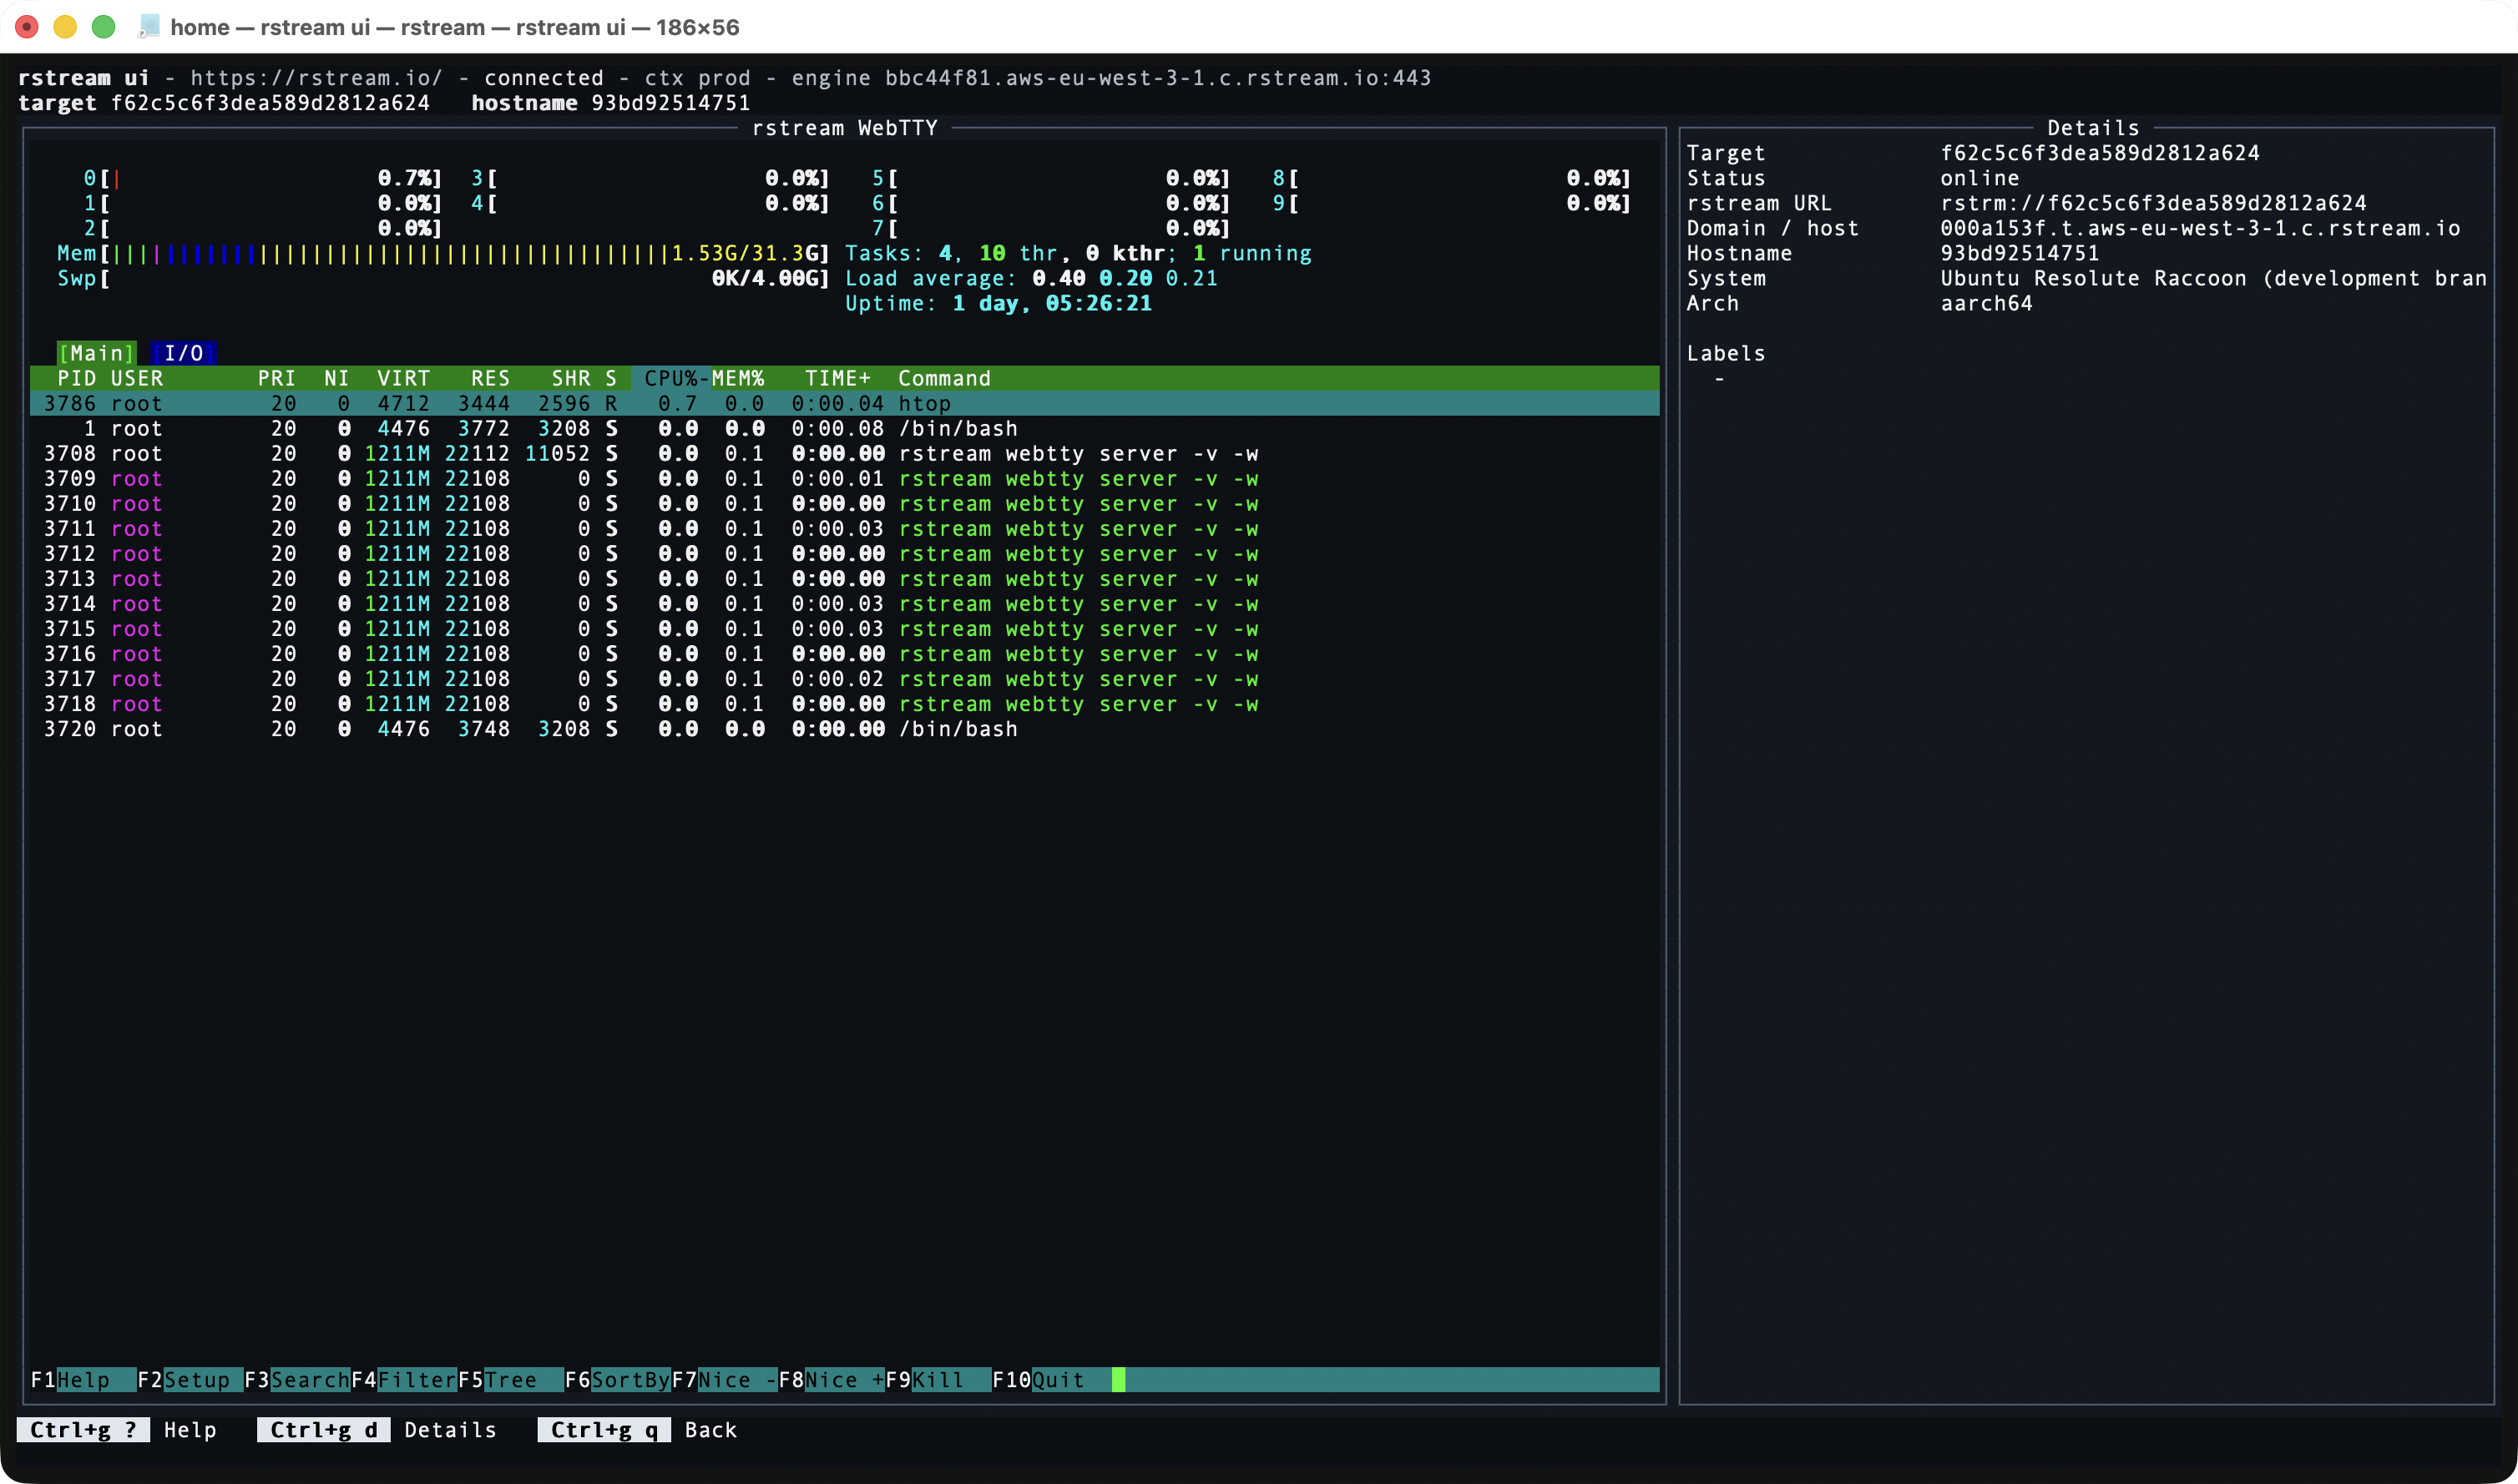Screen dimensions: 2518x1484
Task: Open the F6SortBy selection menu
Action: tap(617, 1379)
